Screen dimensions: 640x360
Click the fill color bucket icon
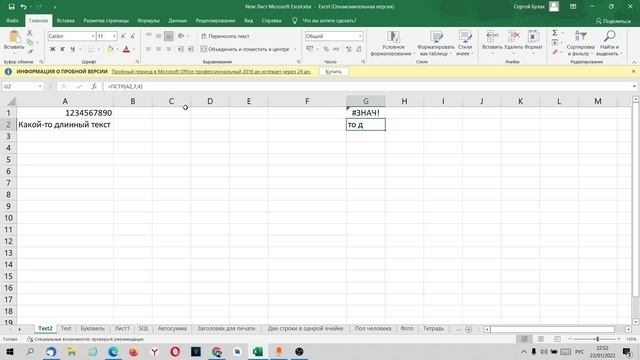click(x=110, y=49)
